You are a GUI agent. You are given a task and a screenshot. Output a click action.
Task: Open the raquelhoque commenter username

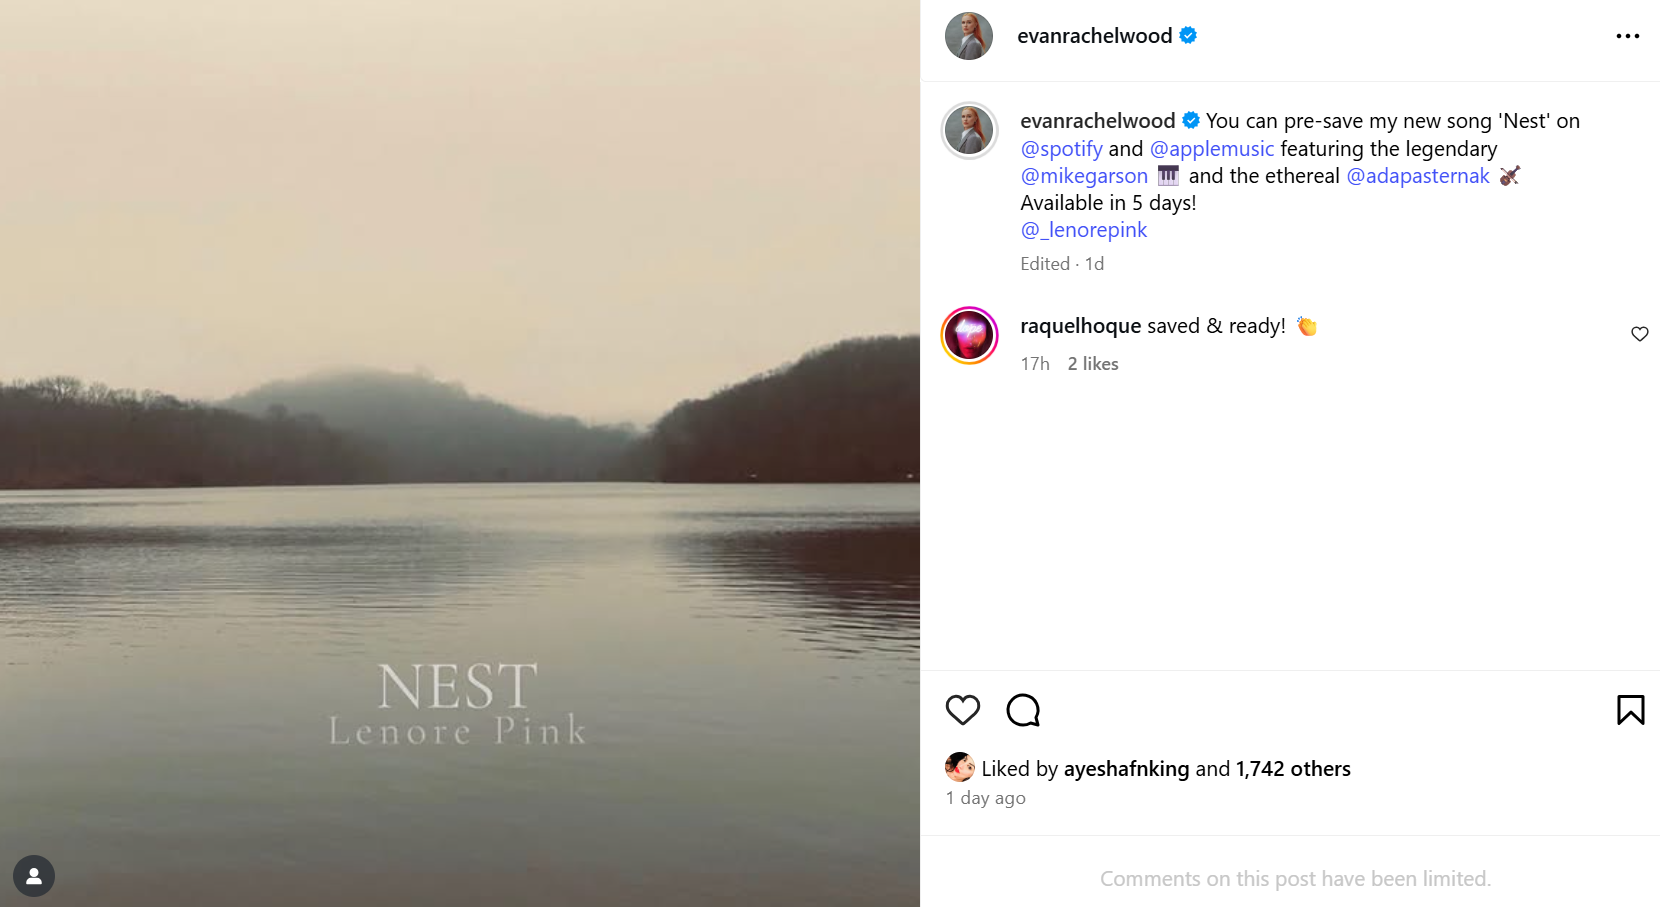pos(1080,326)
